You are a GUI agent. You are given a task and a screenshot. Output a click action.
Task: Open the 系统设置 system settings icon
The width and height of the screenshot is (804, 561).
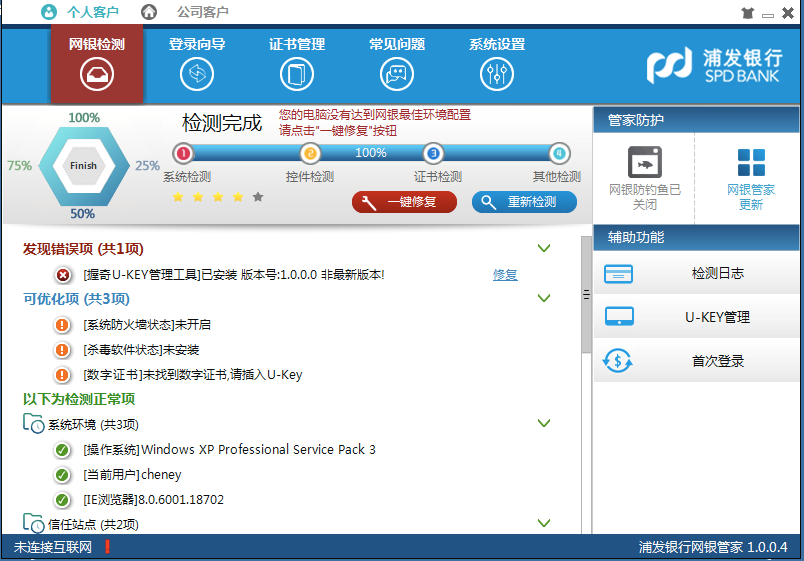(497, 73)
